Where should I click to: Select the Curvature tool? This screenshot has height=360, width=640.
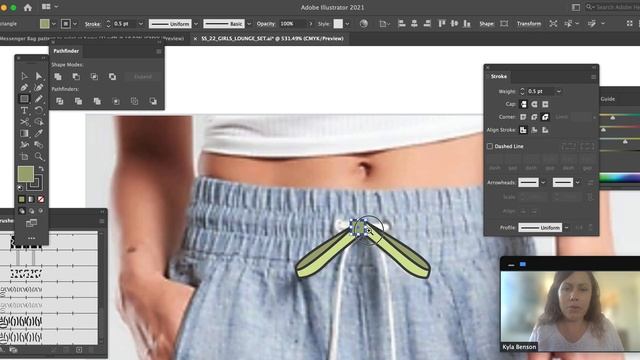point(39,87)
